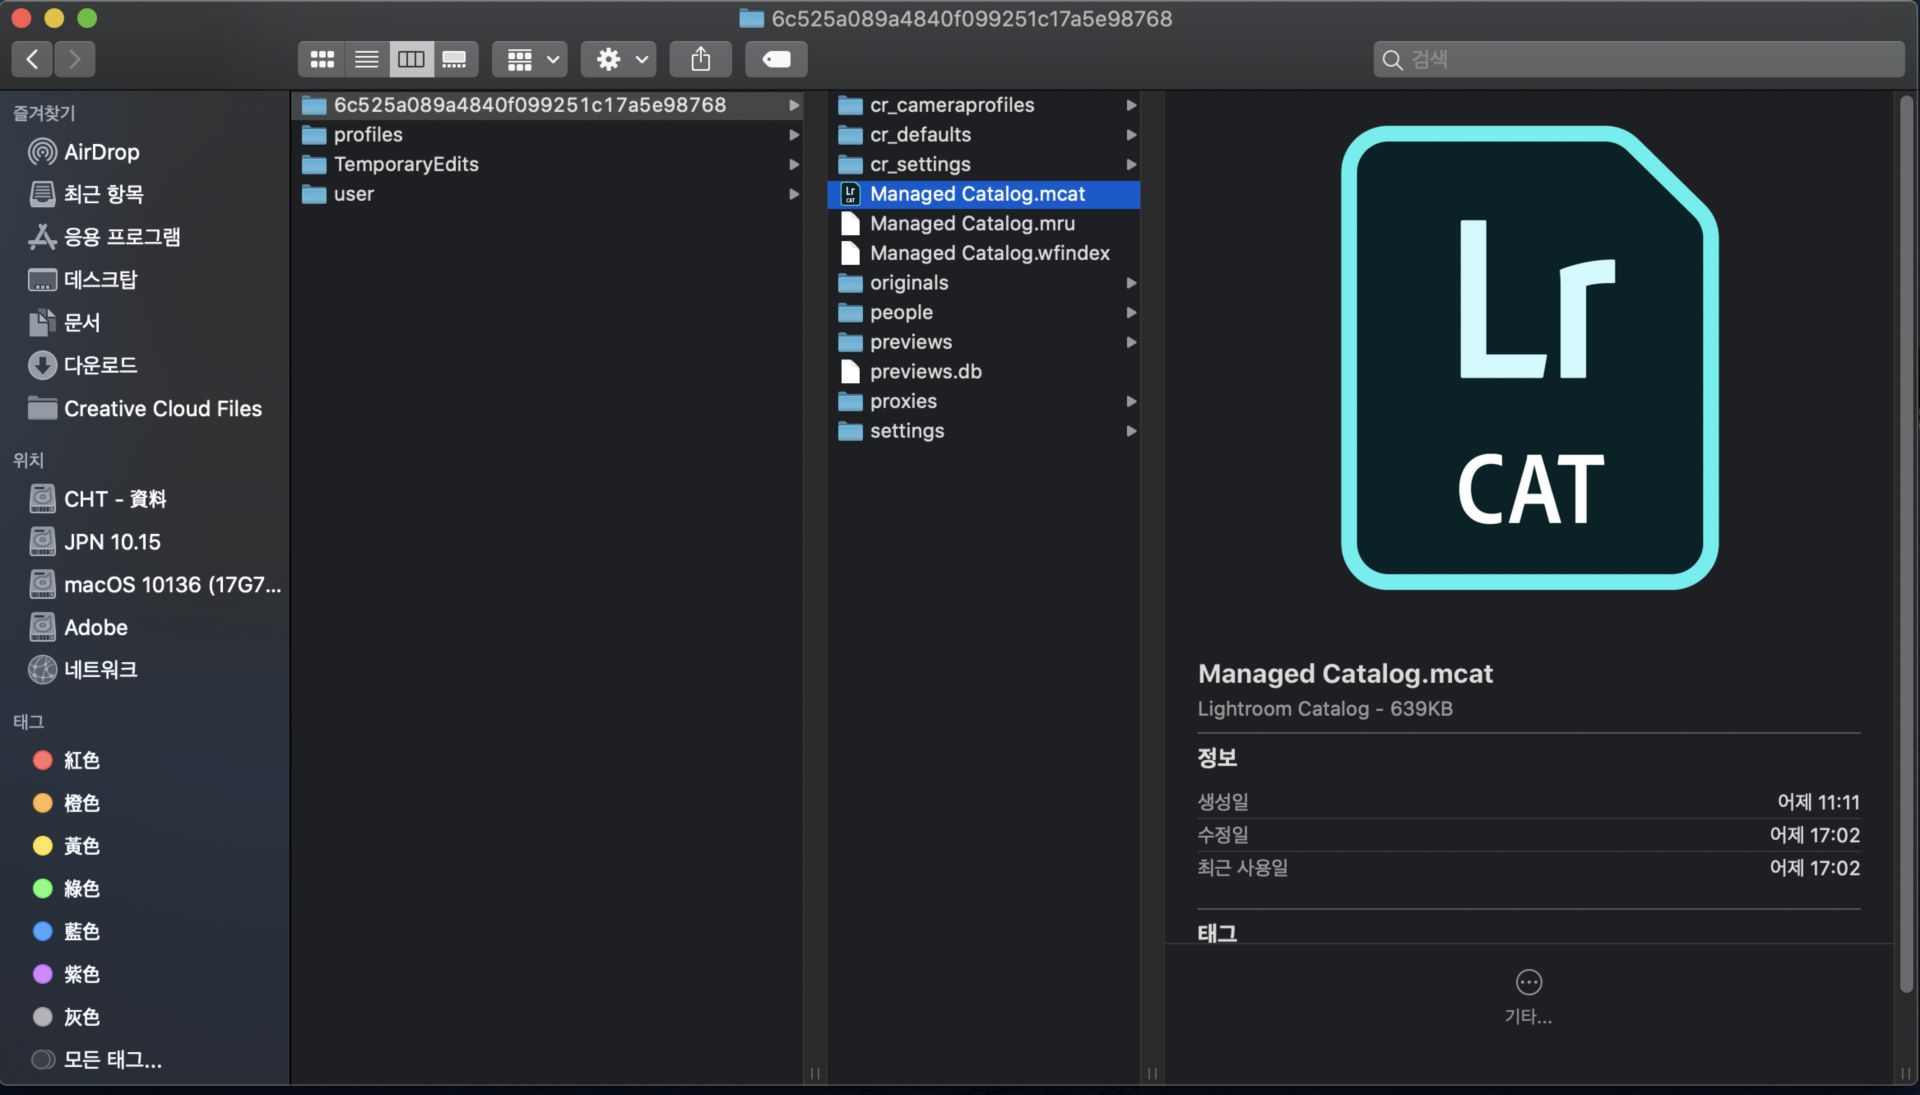Select the previews.db file

925,372
